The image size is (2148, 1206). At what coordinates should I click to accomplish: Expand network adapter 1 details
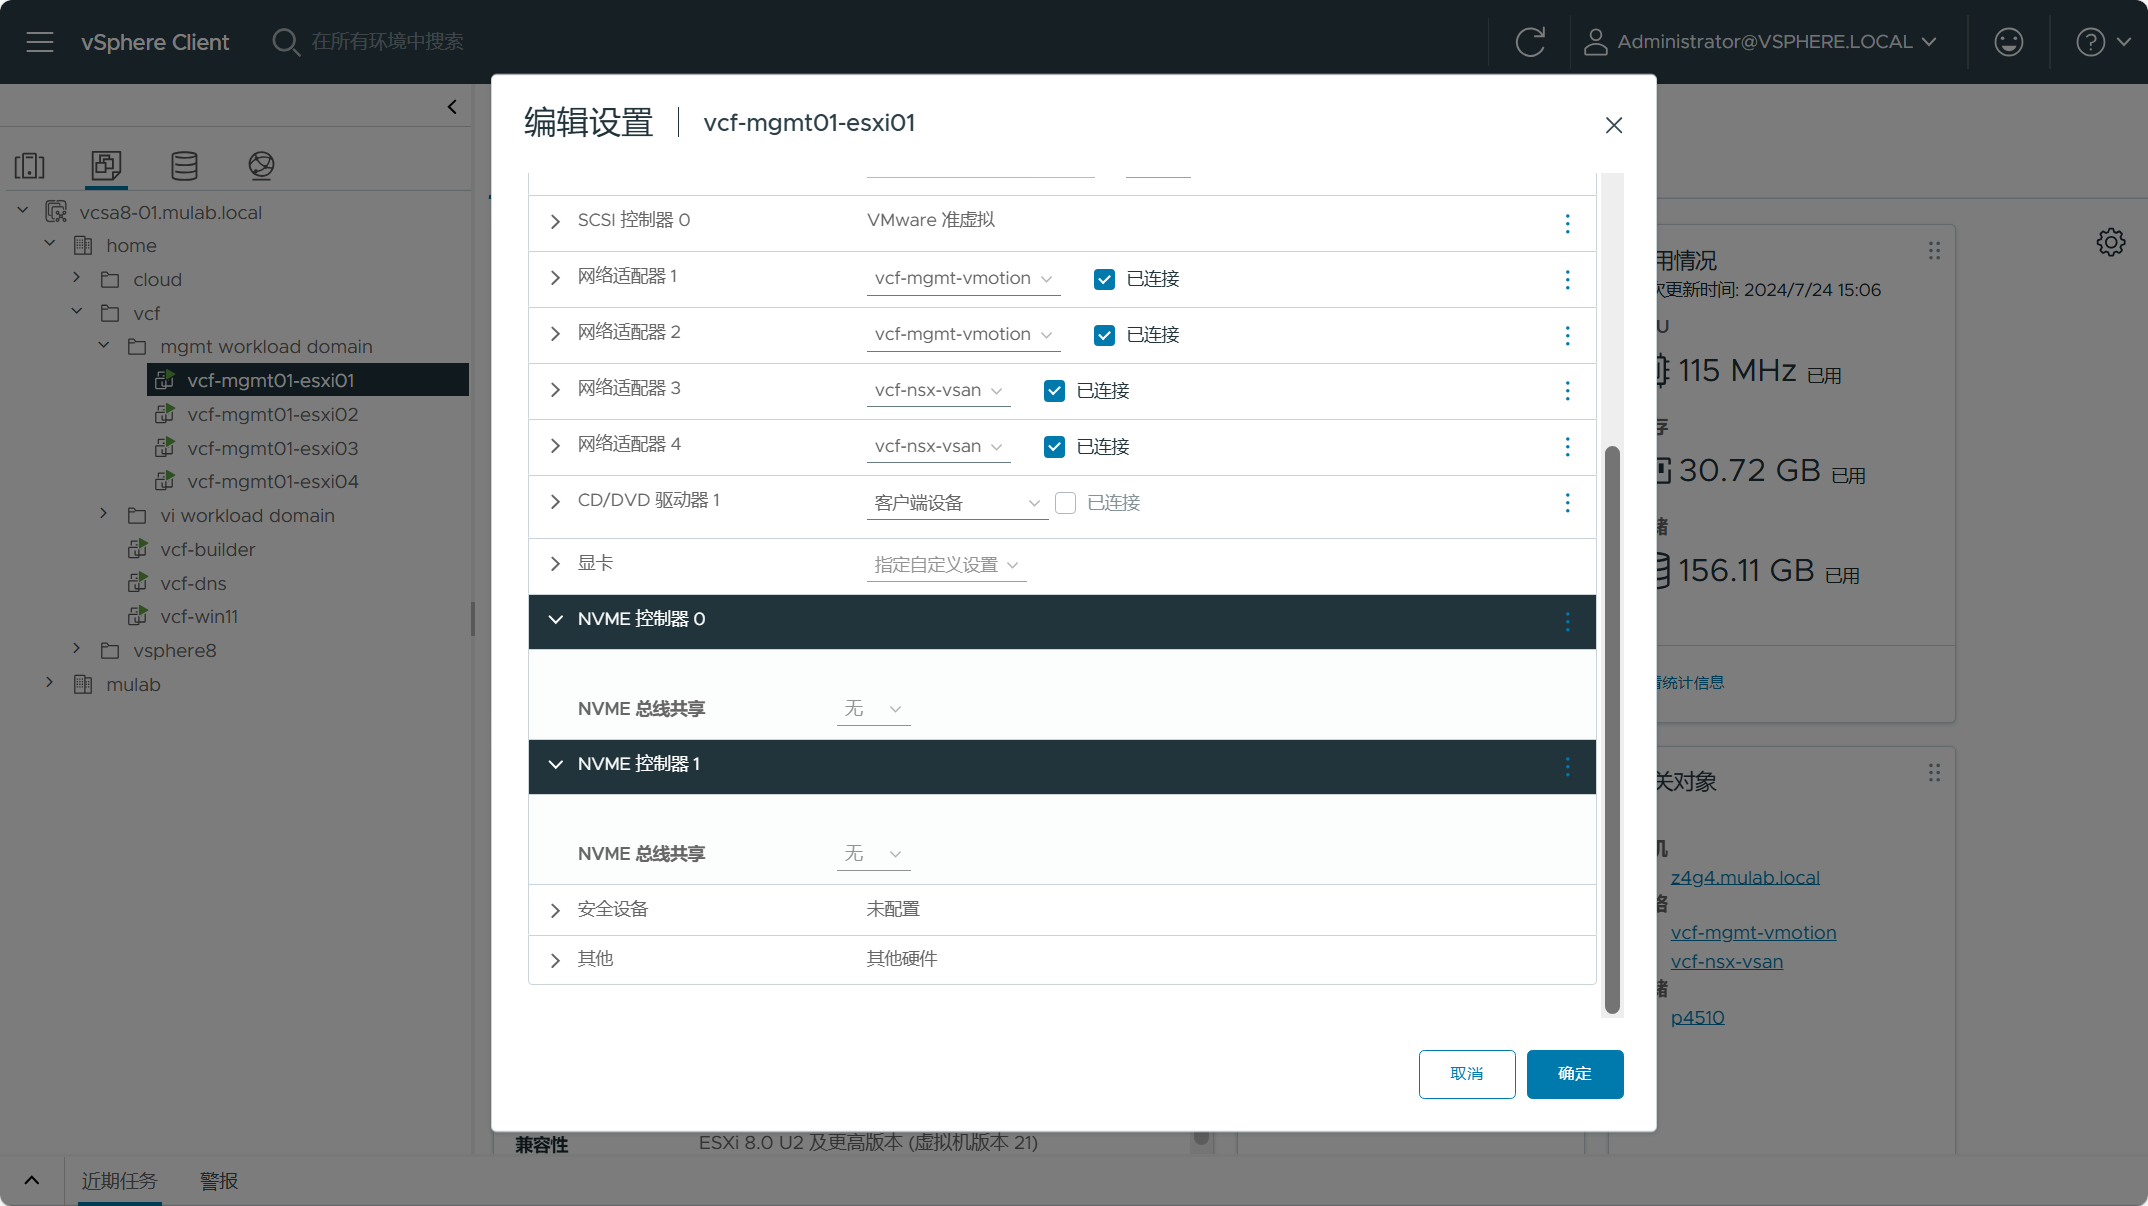coord(555,277)
